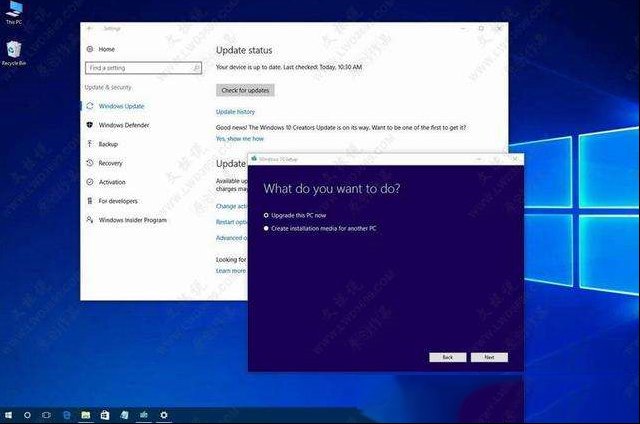Click the Windows 10 Setup title bar icon
Screen dimensions: 640x424
click(254, 159)
